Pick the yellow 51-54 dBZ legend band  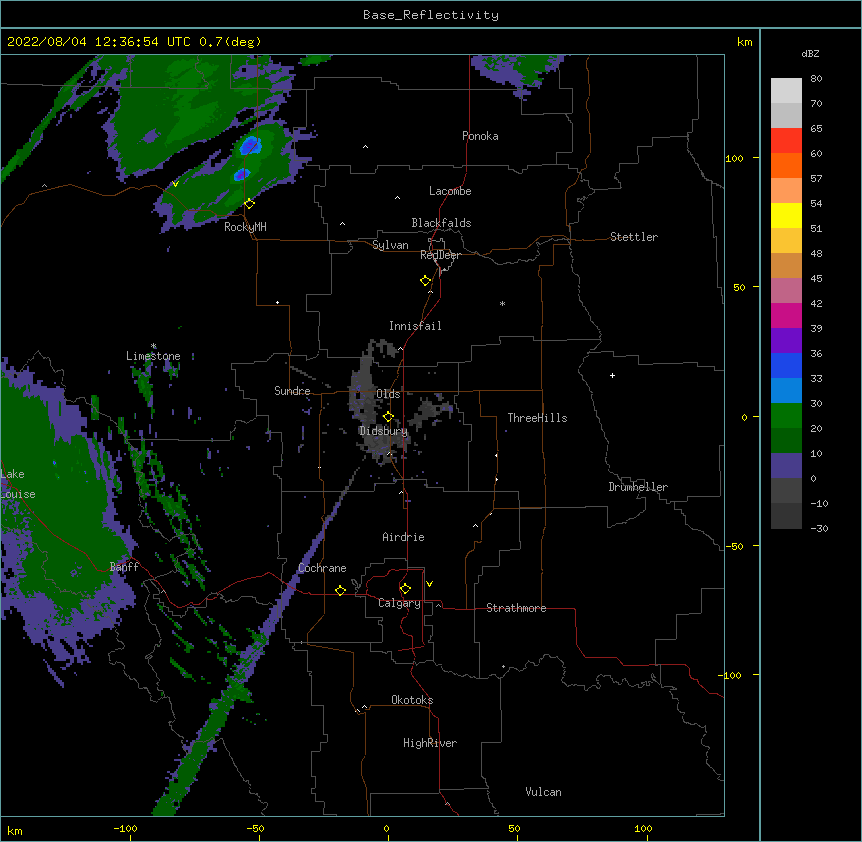point(786,215)
